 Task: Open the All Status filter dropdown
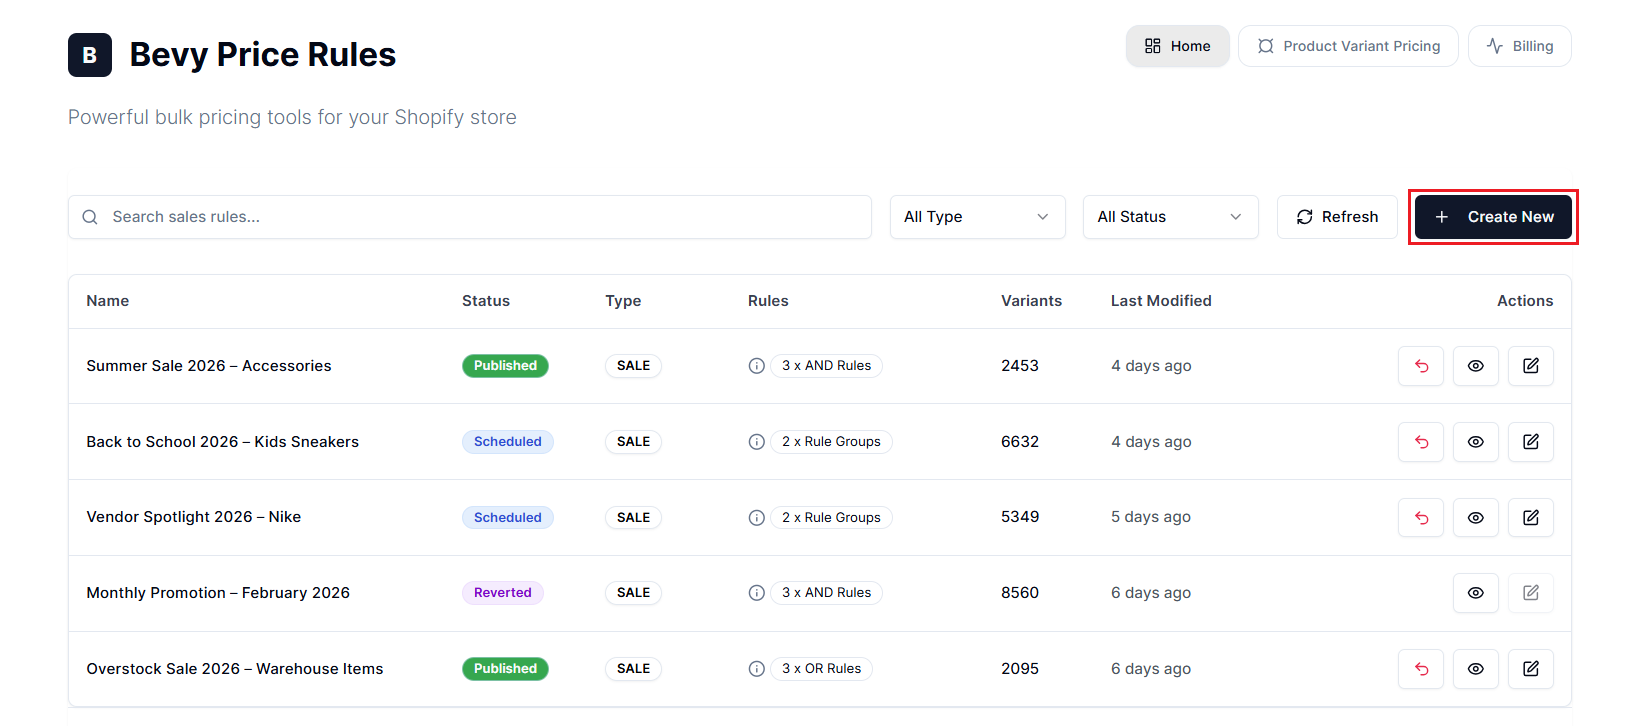[1170, 217]
